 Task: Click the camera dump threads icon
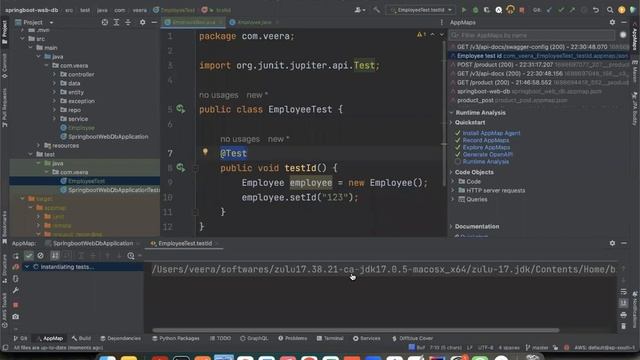[16, 317]
